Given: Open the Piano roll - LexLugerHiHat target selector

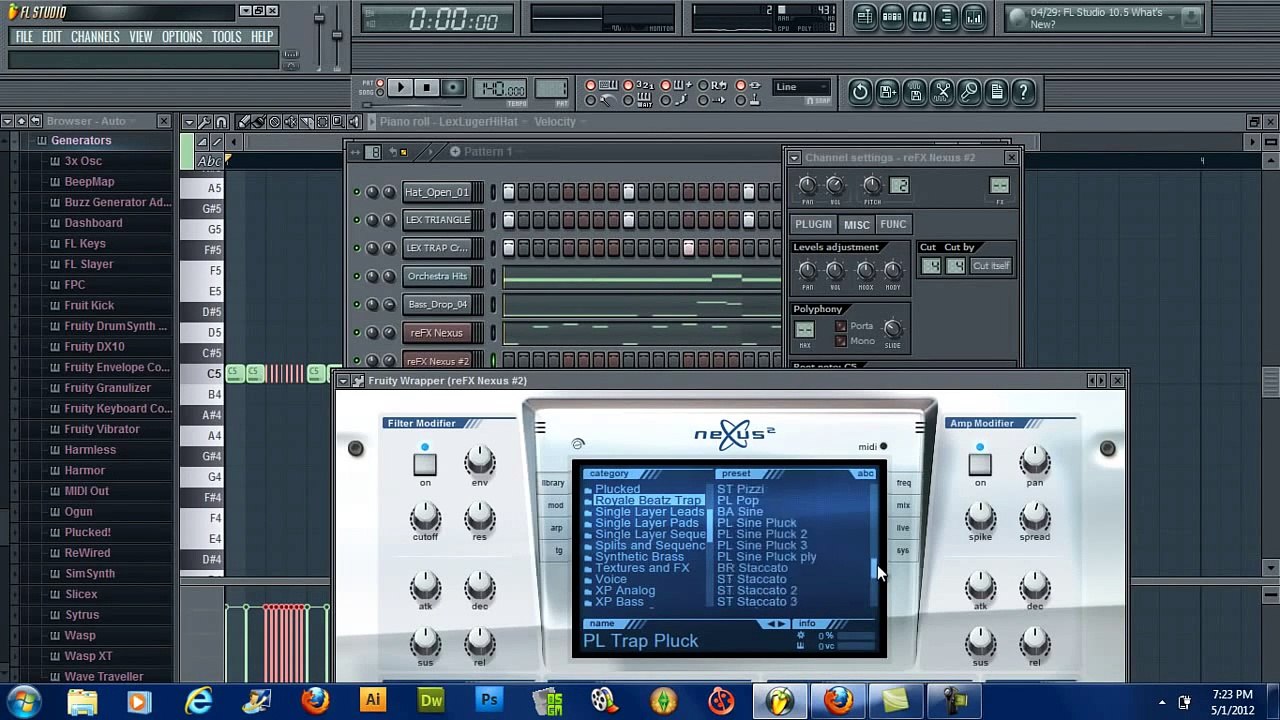Looking at the screenshot, I should tap(449, 122).
